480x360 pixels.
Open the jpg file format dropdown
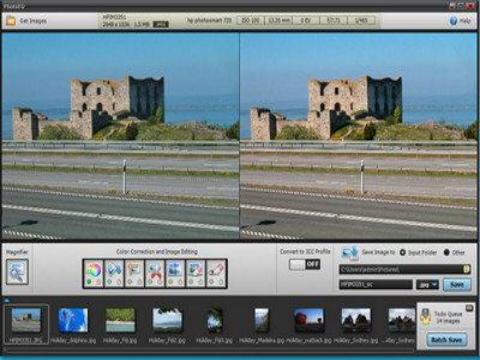click(x=427, y=285)
